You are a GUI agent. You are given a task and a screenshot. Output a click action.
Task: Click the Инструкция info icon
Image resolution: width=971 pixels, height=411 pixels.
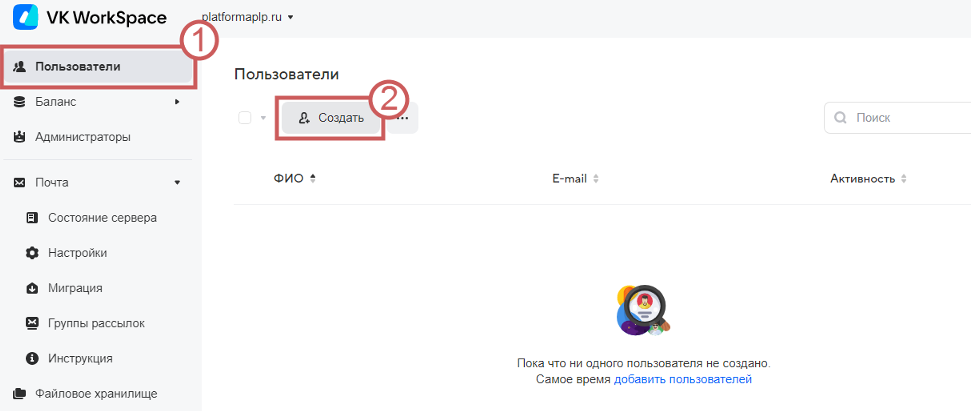(x=32, y=358)
